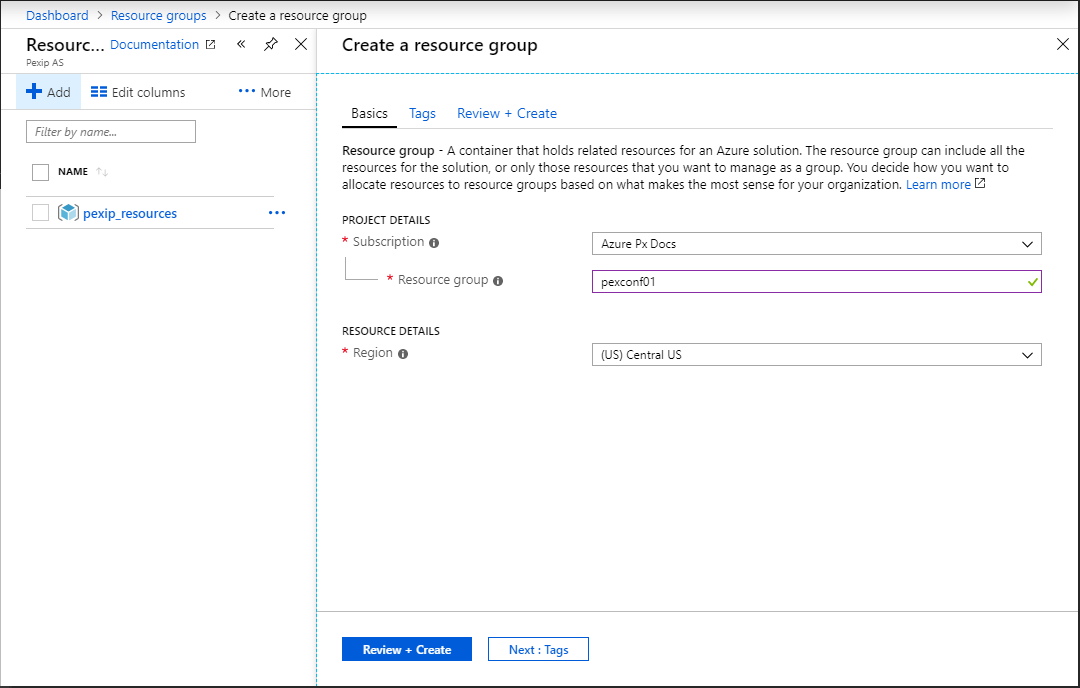Click the Filter by name input field

tap(110, 132)
